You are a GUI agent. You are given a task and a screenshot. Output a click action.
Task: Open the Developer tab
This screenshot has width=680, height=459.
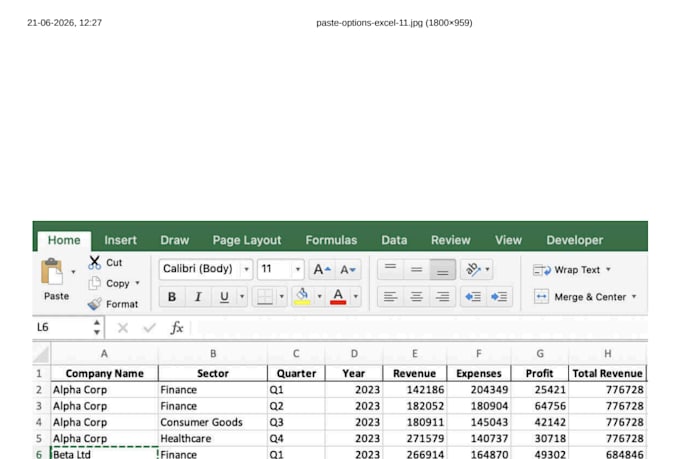pos(575,240)
